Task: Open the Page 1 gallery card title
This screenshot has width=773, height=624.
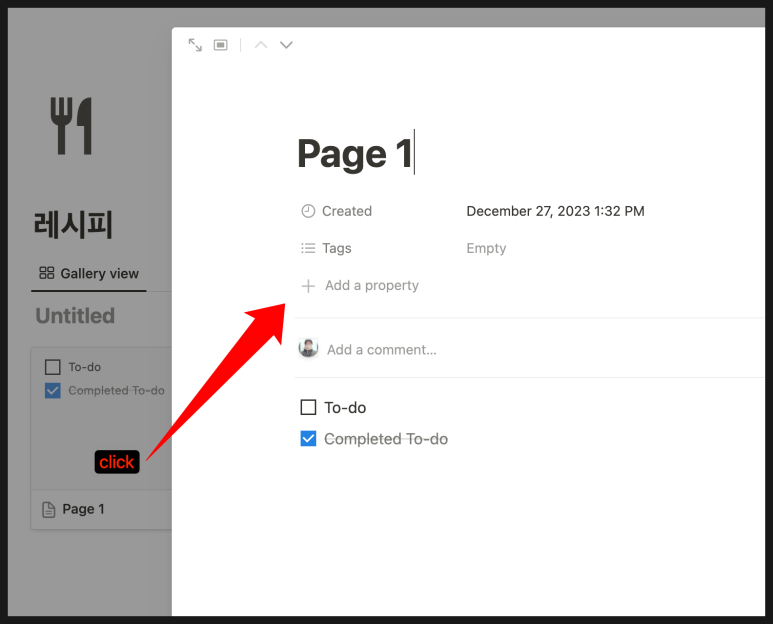Action: (83, 509)
